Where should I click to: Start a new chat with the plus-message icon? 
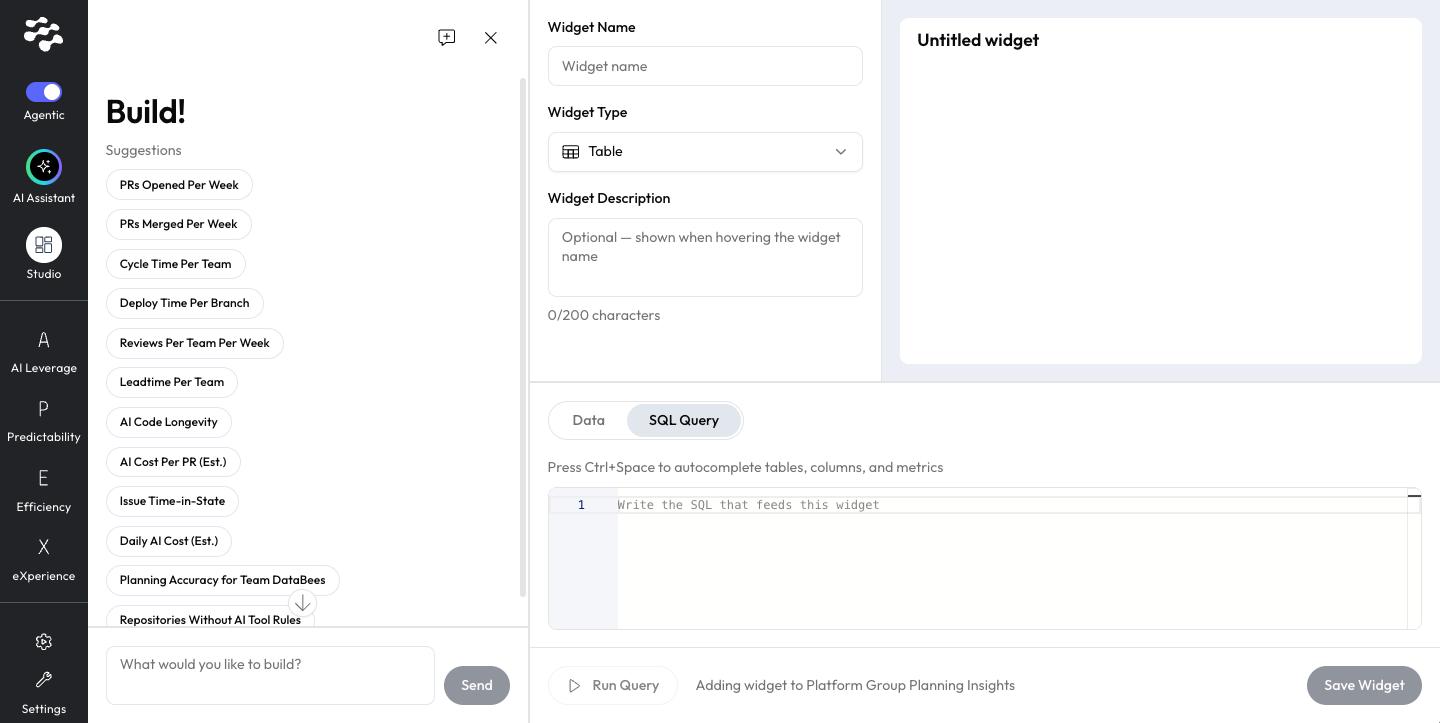pos(447,38)
